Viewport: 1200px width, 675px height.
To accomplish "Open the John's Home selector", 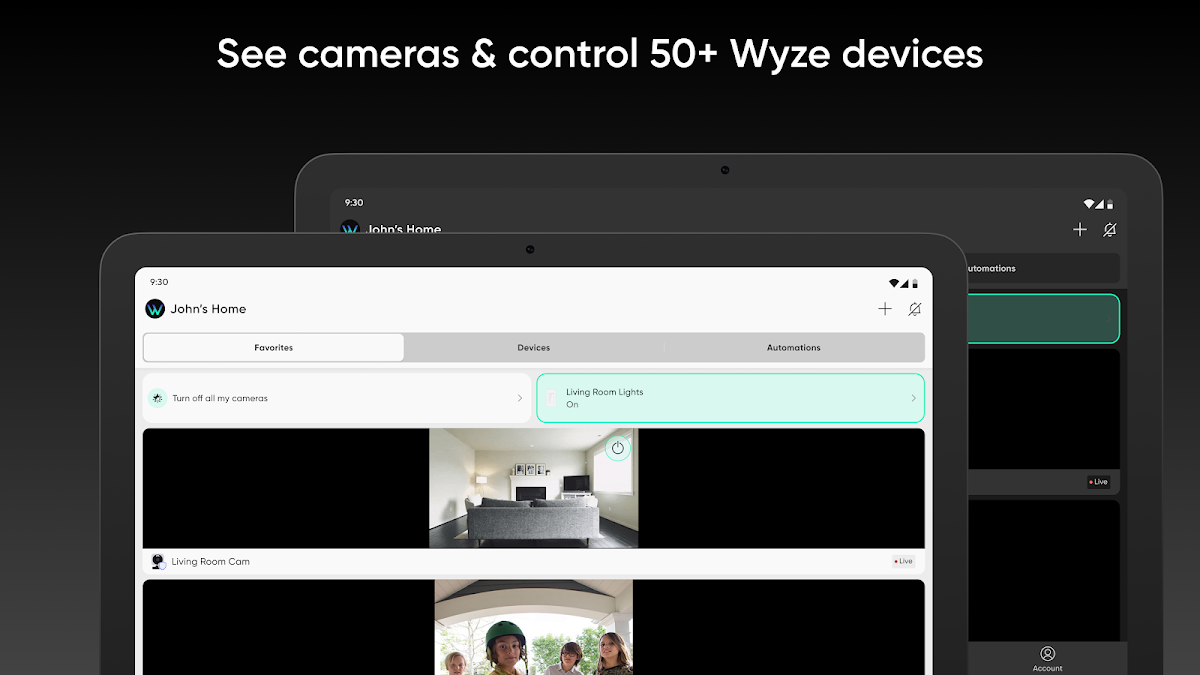I will (208, 309).
